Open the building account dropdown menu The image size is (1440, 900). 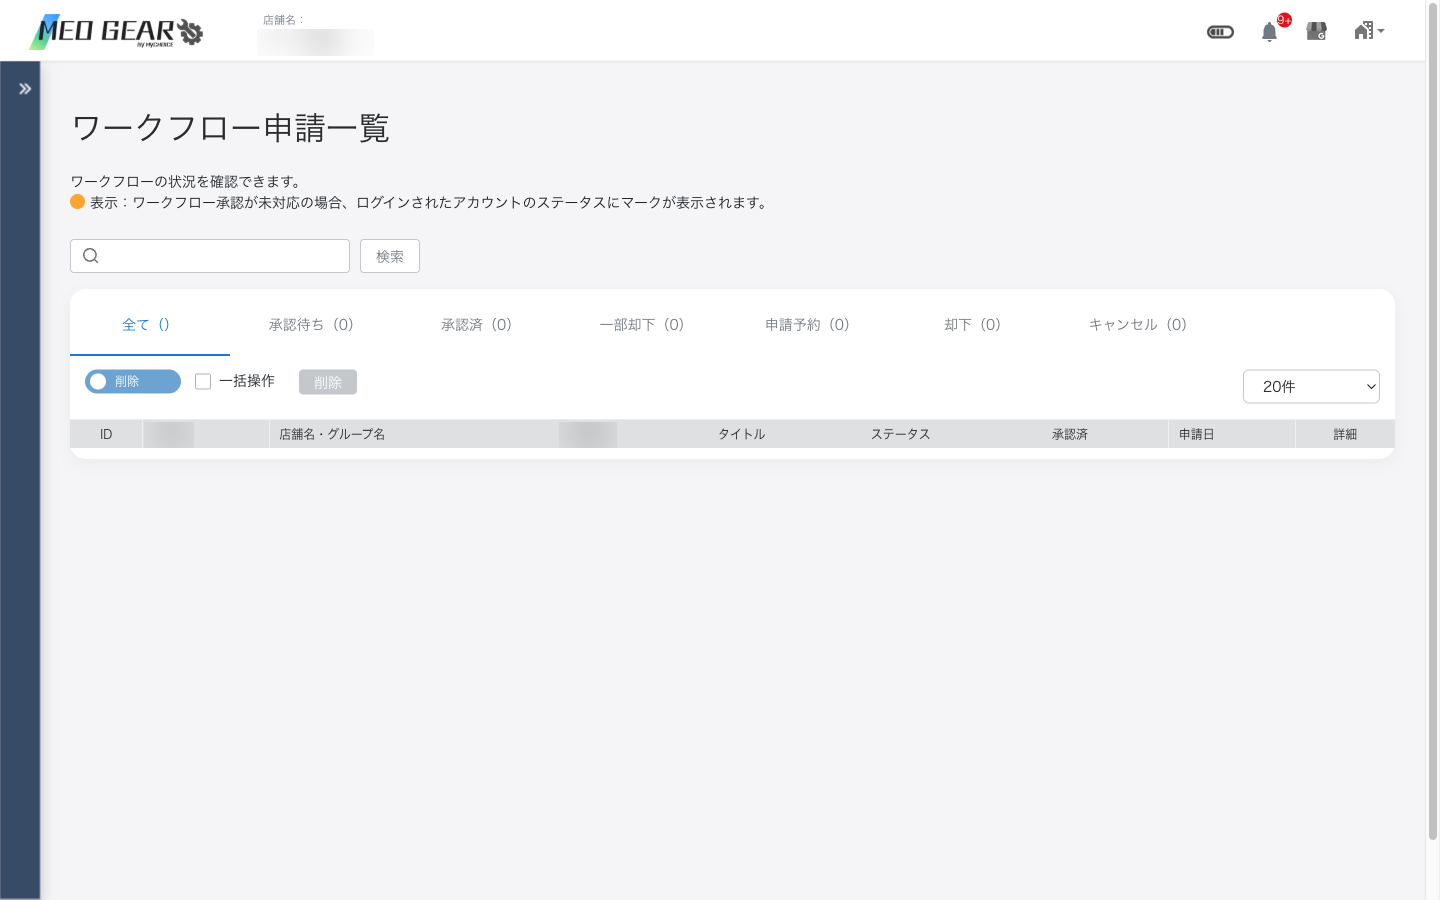[1368, 31]
